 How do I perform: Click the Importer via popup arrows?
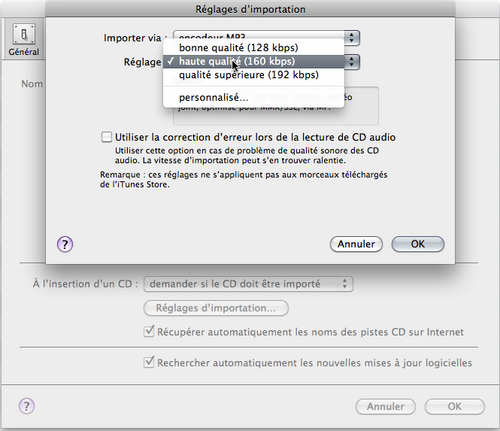[351, 38]
